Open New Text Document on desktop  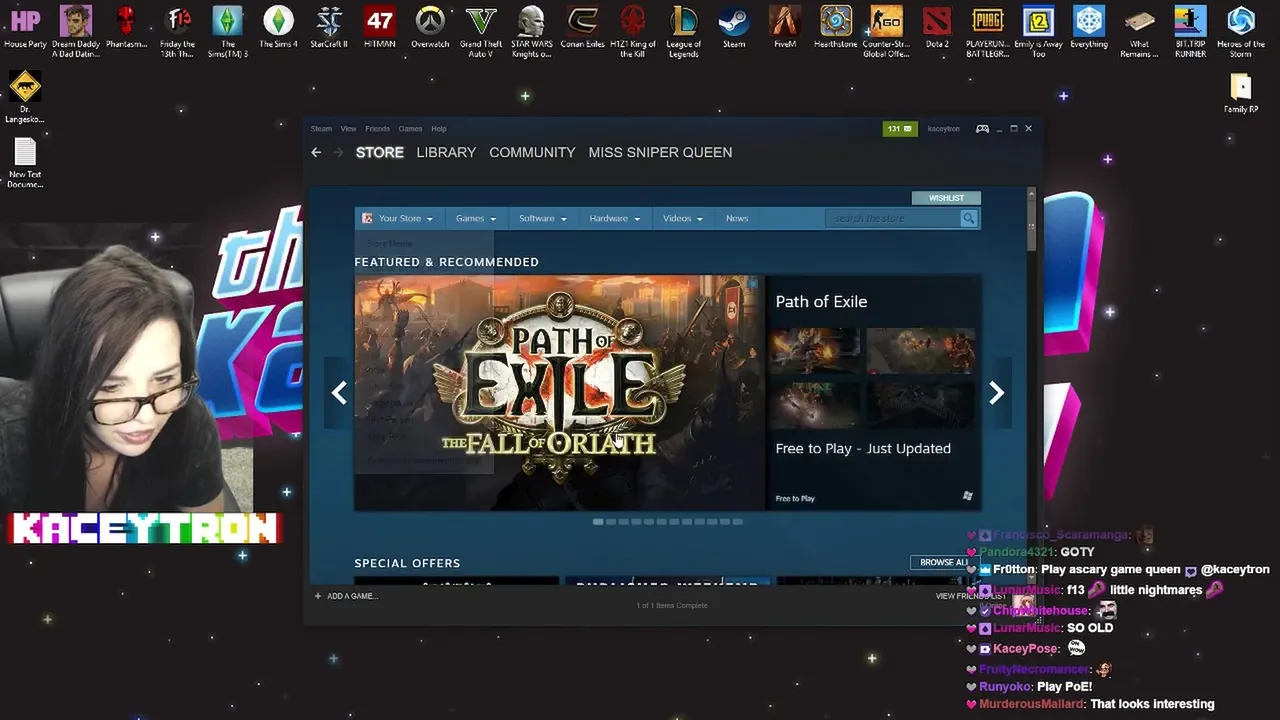pyautogui.click(x=25, y=163)
